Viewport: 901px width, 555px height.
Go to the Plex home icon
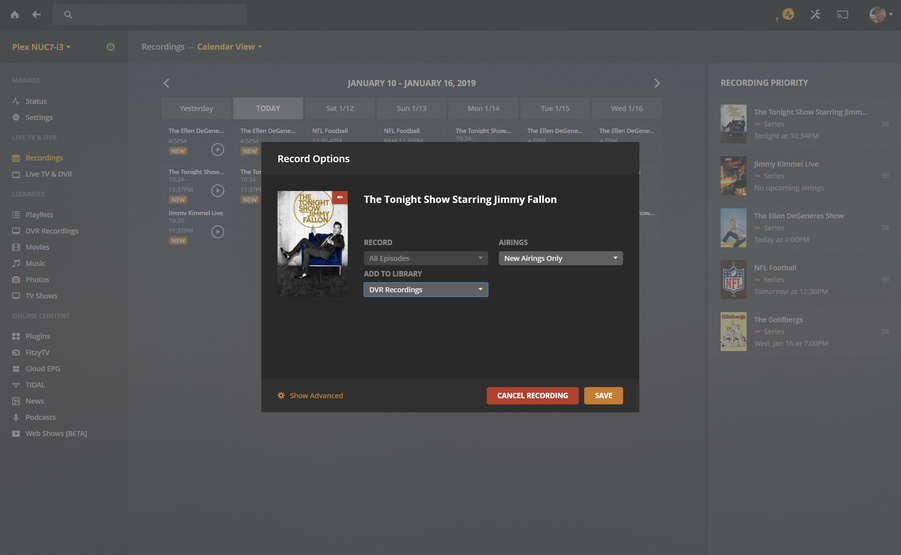(15, 14)
